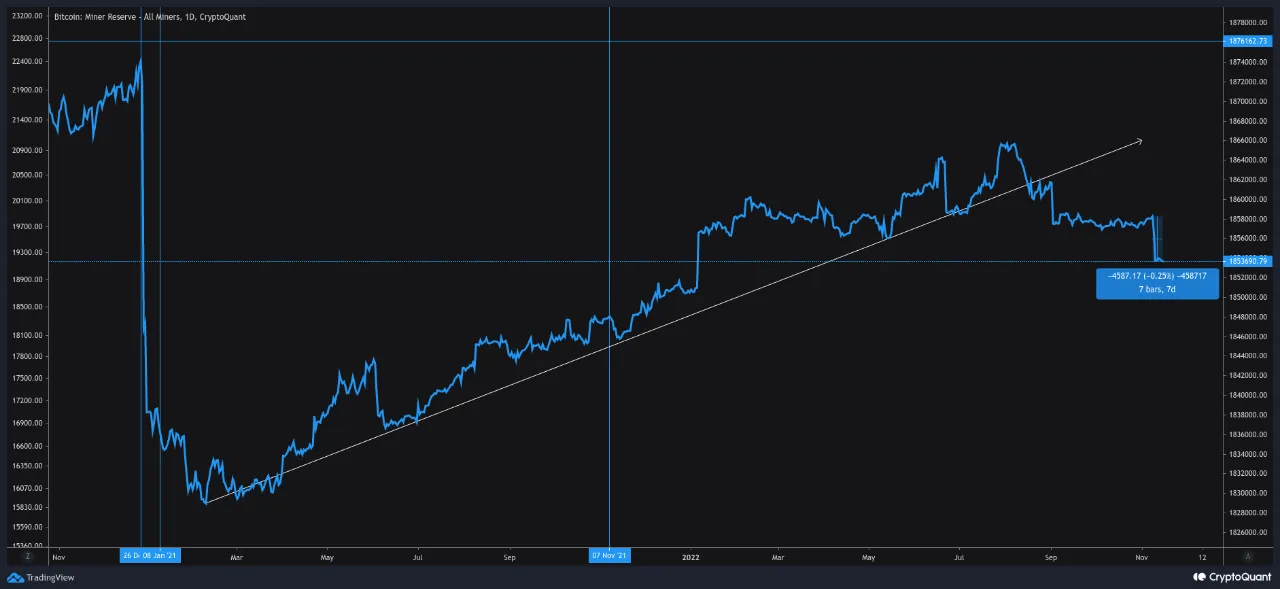Click the Sep label before 2022
This screenshot has height=589, width=1280.
click(509, 555)
